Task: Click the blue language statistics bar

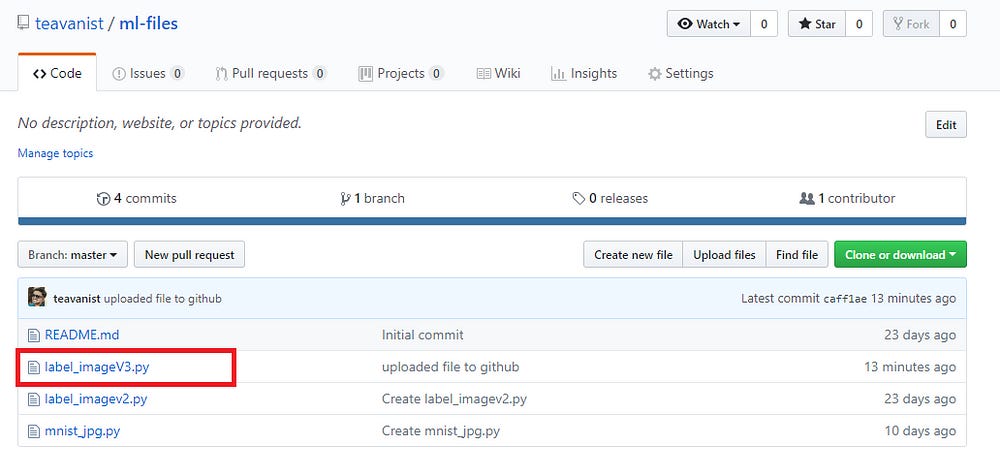Action: (492, 221)
